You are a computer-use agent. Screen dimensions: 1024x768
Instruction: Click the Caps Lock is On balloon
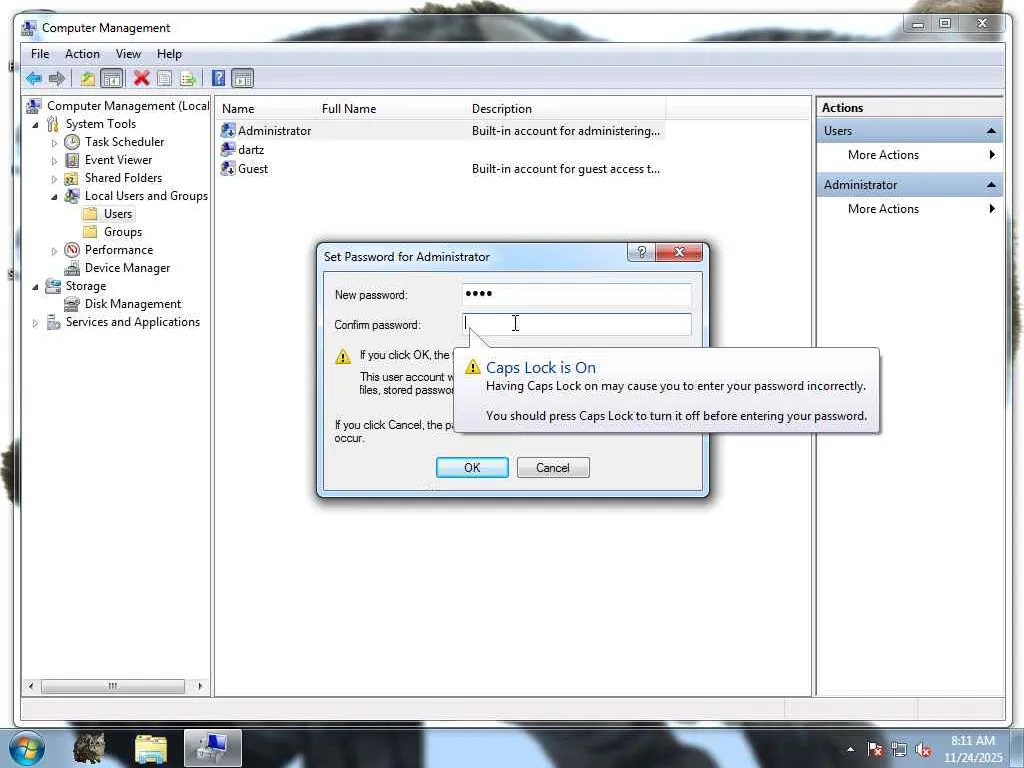point(666,391)
